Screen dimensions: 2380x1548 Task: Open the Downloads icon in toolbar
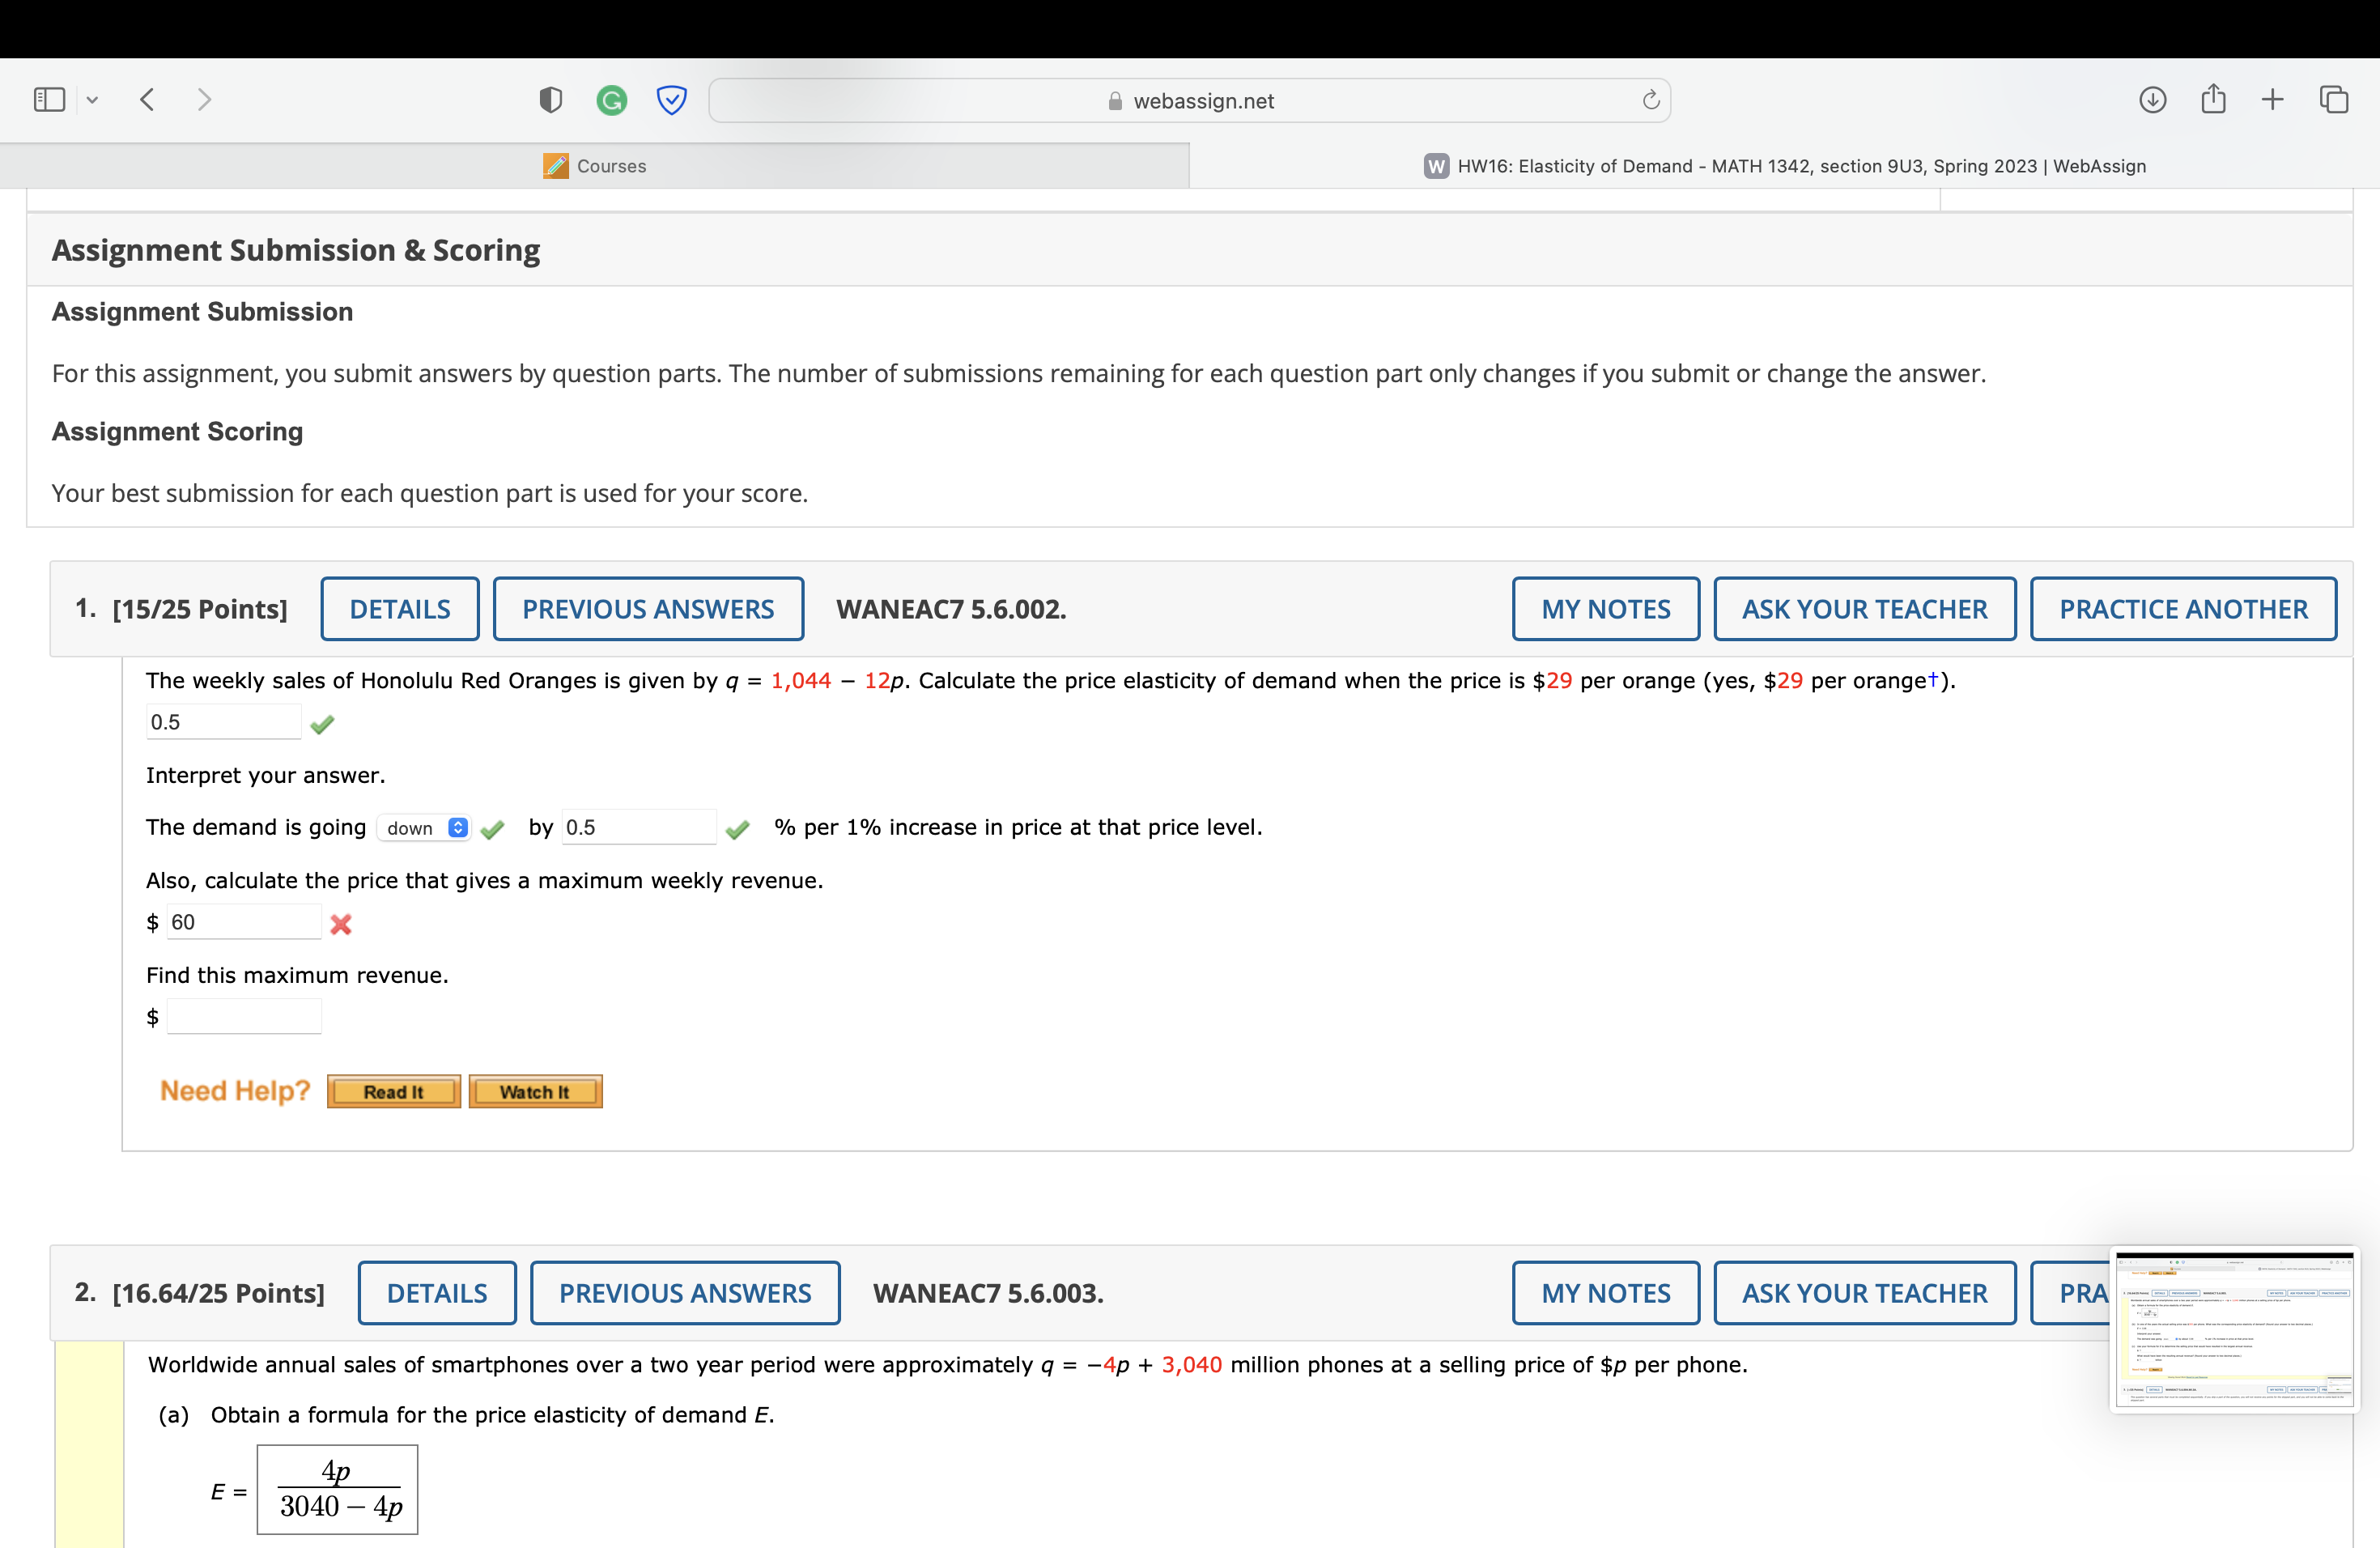(x=2152, y=99)
